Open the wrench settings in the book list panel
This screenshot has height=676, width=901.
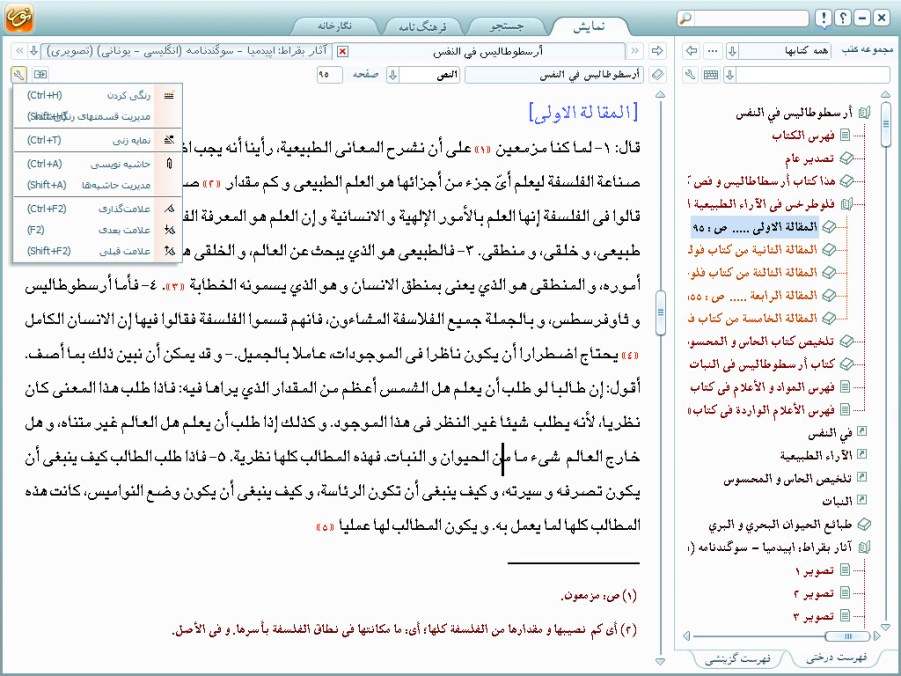[x=691, y=74]
